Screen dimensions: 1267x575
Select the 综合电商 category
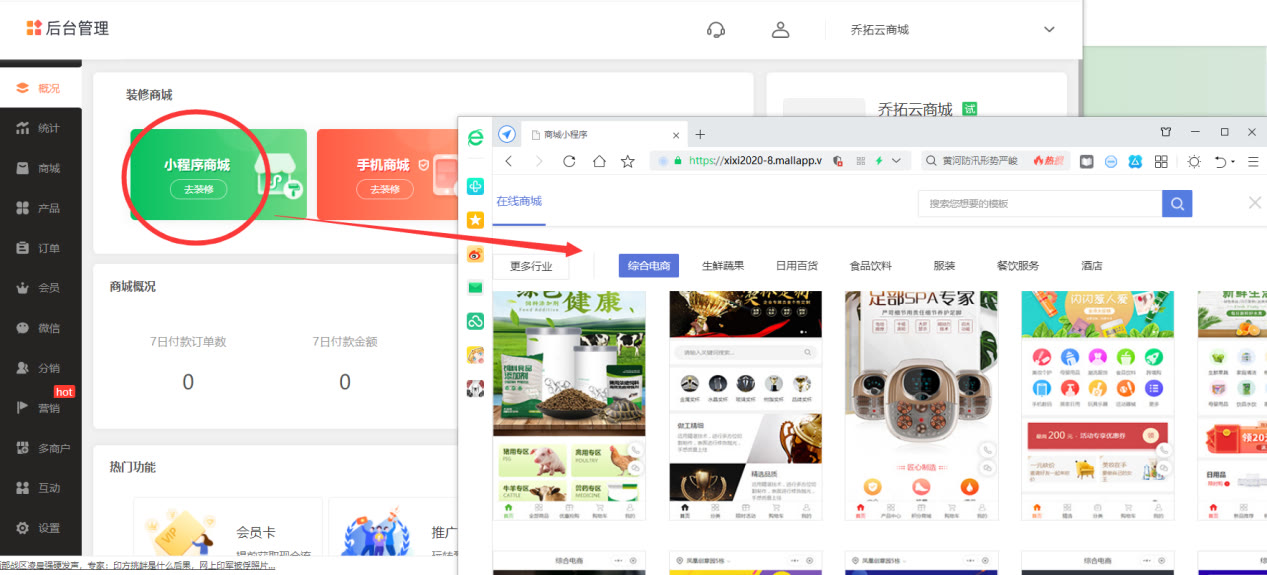tap(649, 266)
